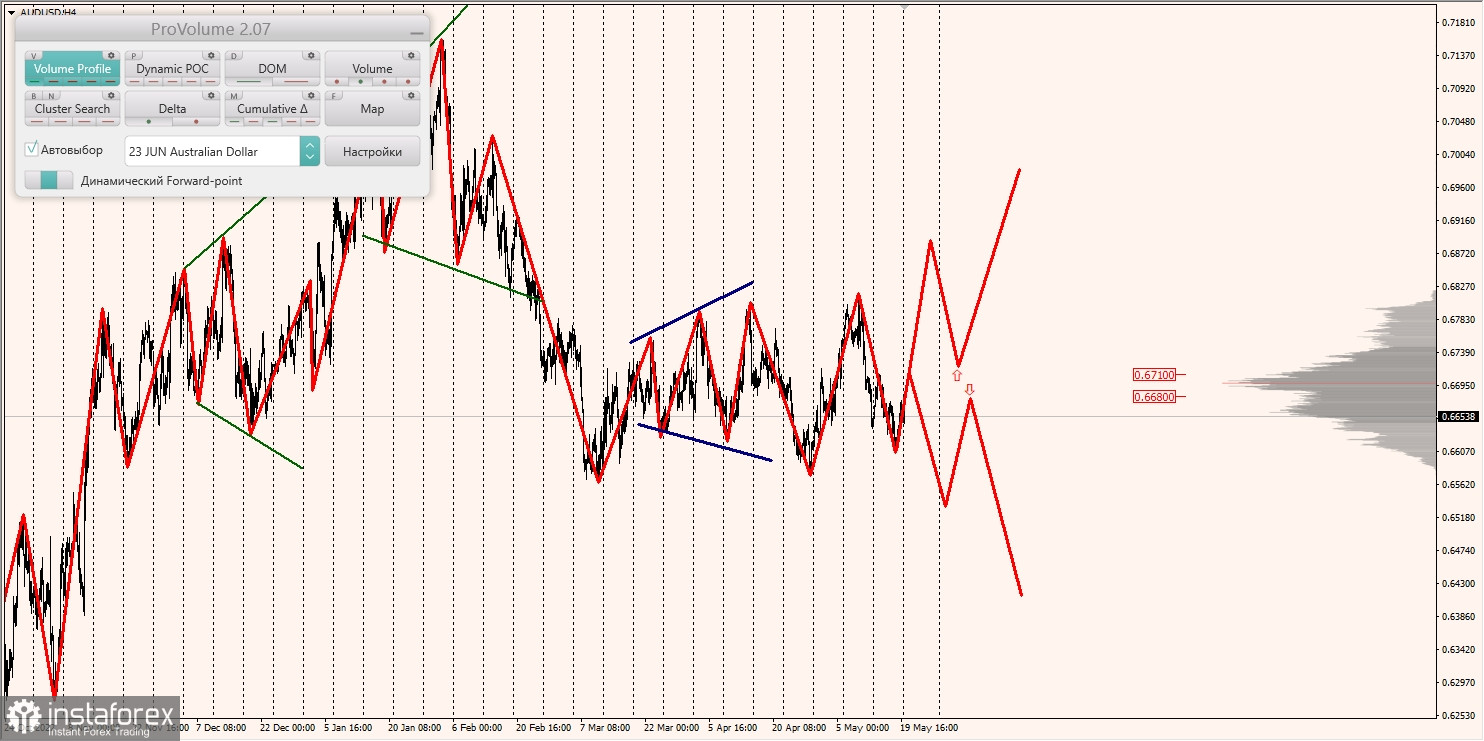
Task: Click the 6 Feb 00:00 time label
Action: pos(477,728)
